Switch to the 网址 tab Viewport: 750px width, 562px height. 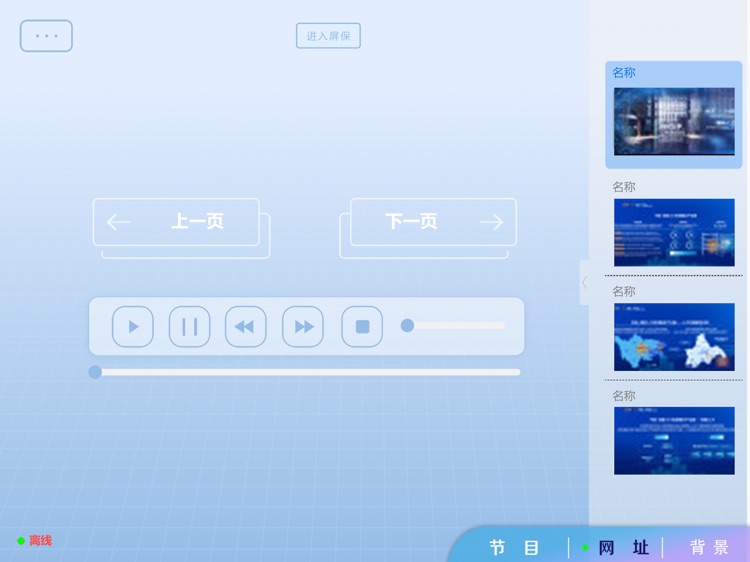(x=623, y=547)
